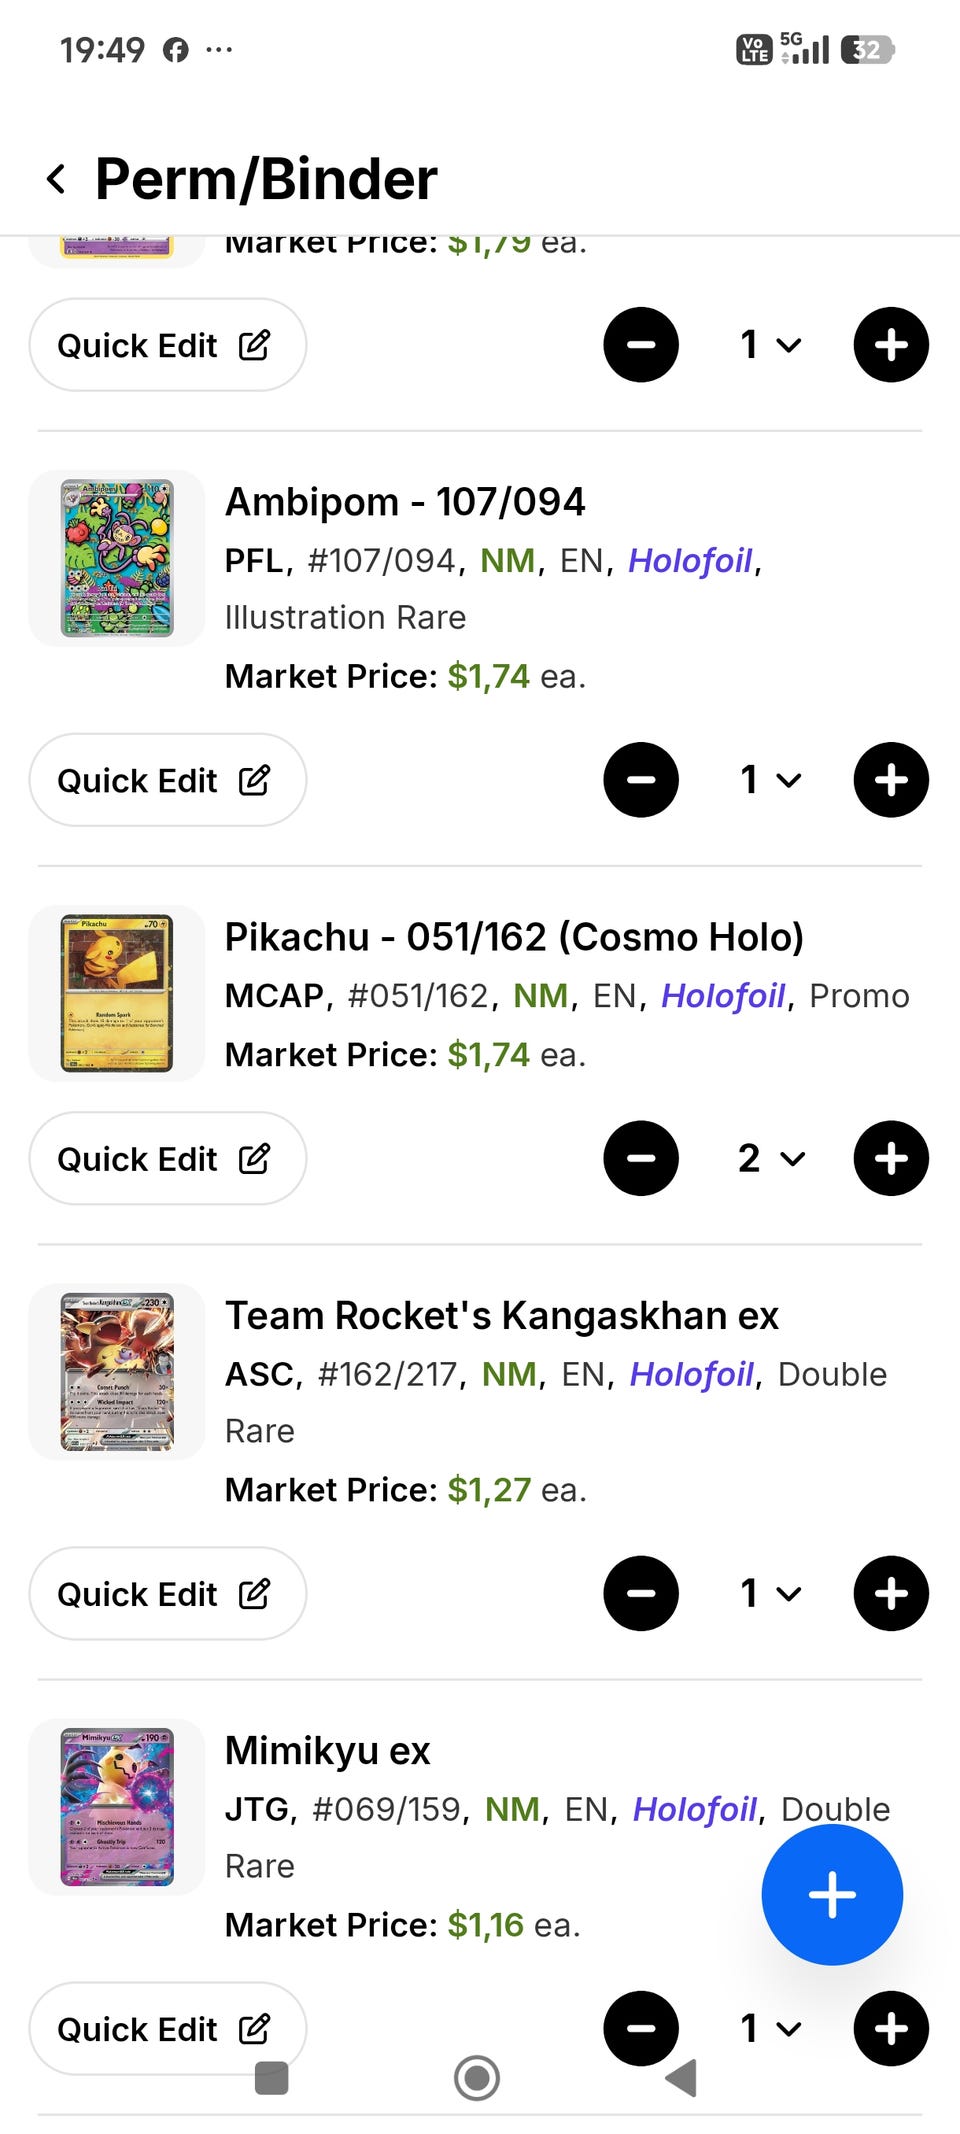Remove one Team Rocket's Kangaskhan ex copy

pyautogui.click(x=641, y=1593)
